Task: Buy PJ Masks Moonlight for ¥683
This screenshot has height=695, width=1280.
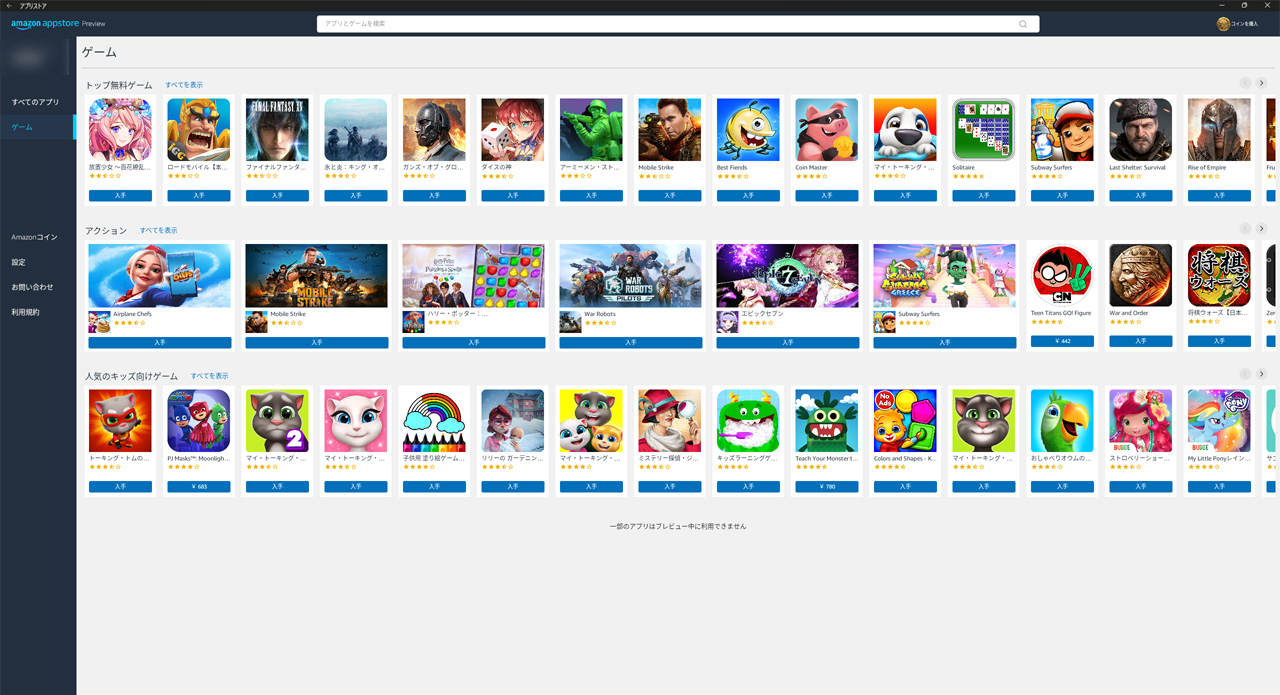Action: tap(199, 487)
